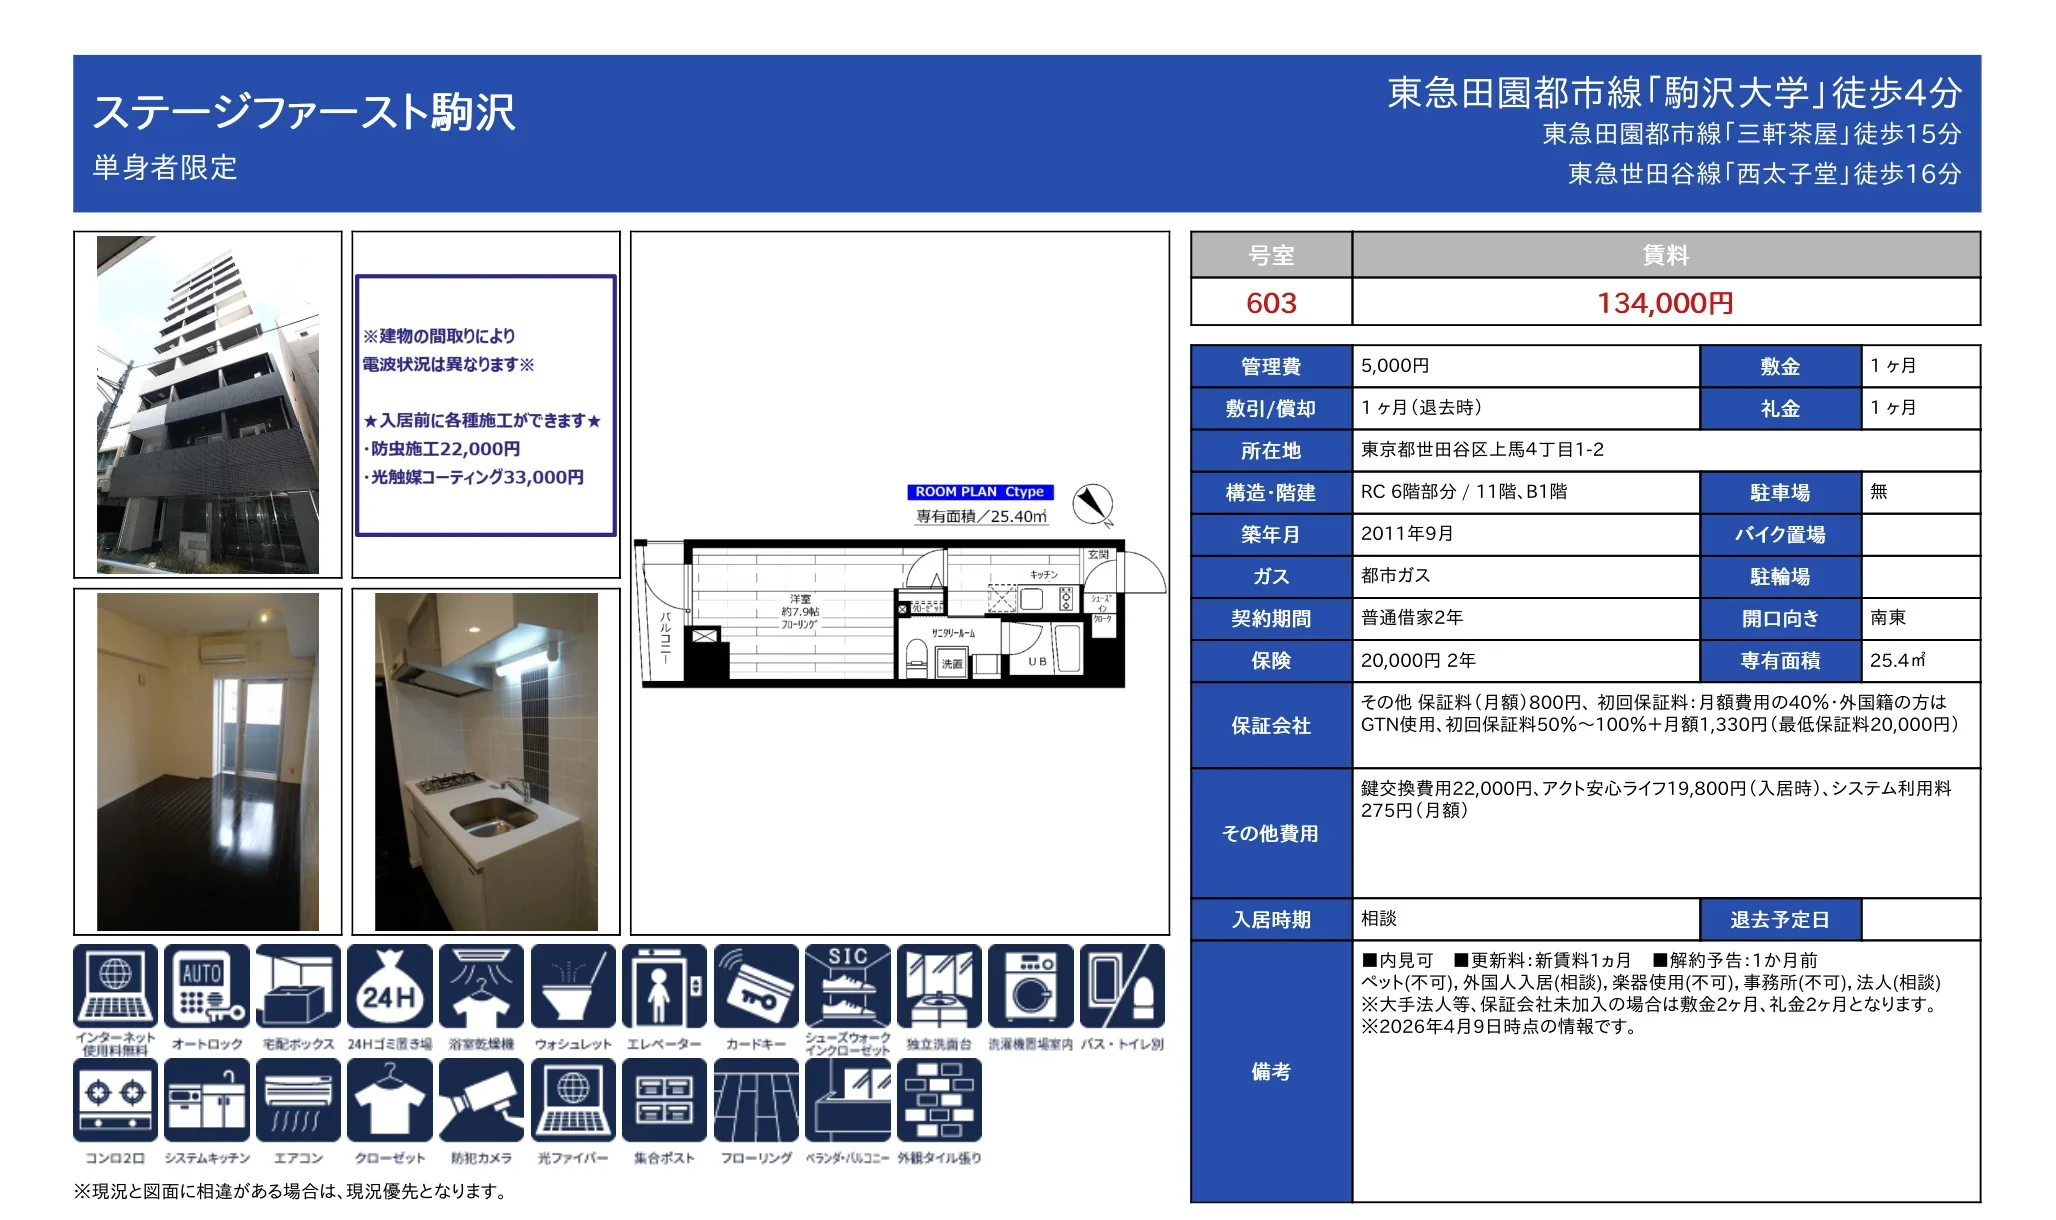The width and height of the screenshot is (2056, 1220).
Task: Click the card key (カードキー) icon
Action: pyautogui.click(x=756, y=986)
